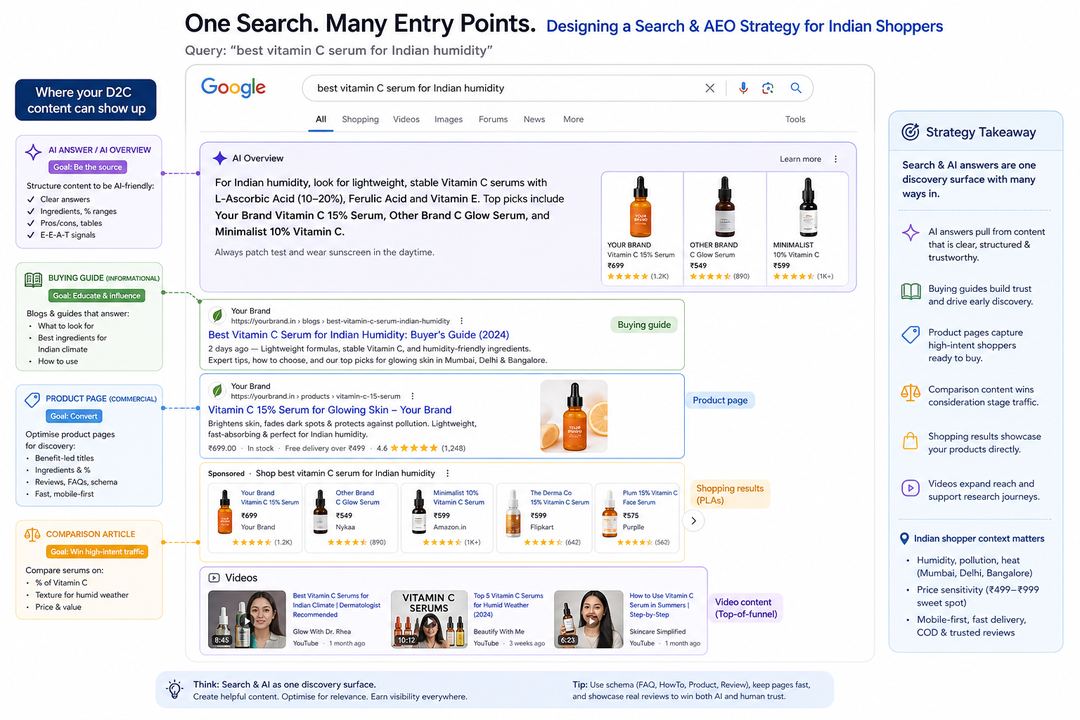
Task: Click video play icon beside Videos expand reach
Action: (911, 488)
